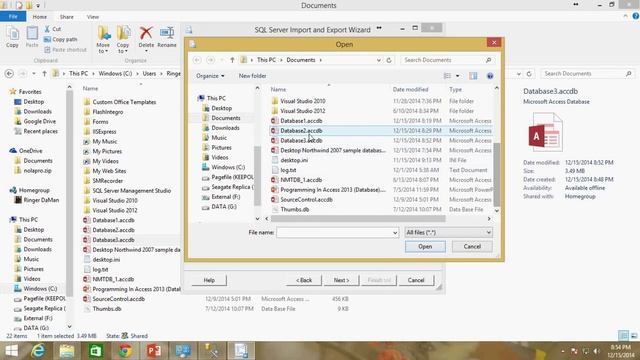This screenshot has height=360, width=640.
Task: Select Thumbs.db in Open dialog list
Action: [294, 209]
